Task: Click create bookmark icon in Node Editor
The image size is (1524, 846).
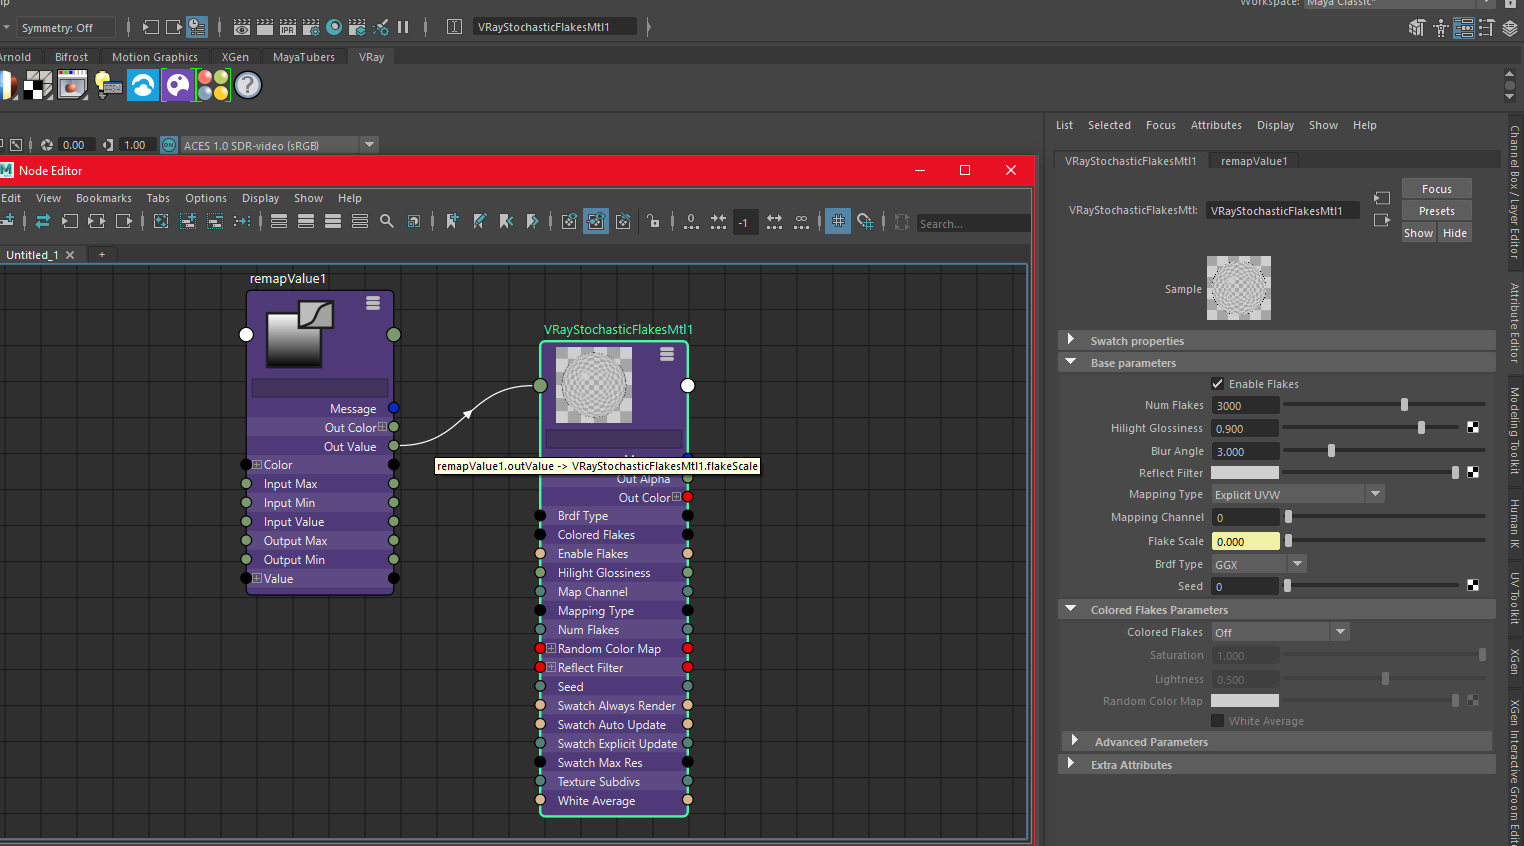Action: coord(452,222)
